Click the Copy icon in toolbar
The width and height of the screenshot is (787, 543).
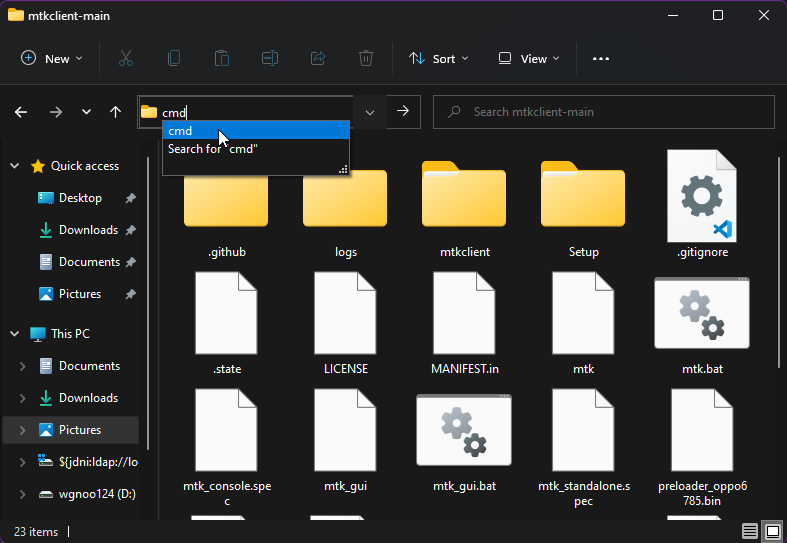coord(174,59)
